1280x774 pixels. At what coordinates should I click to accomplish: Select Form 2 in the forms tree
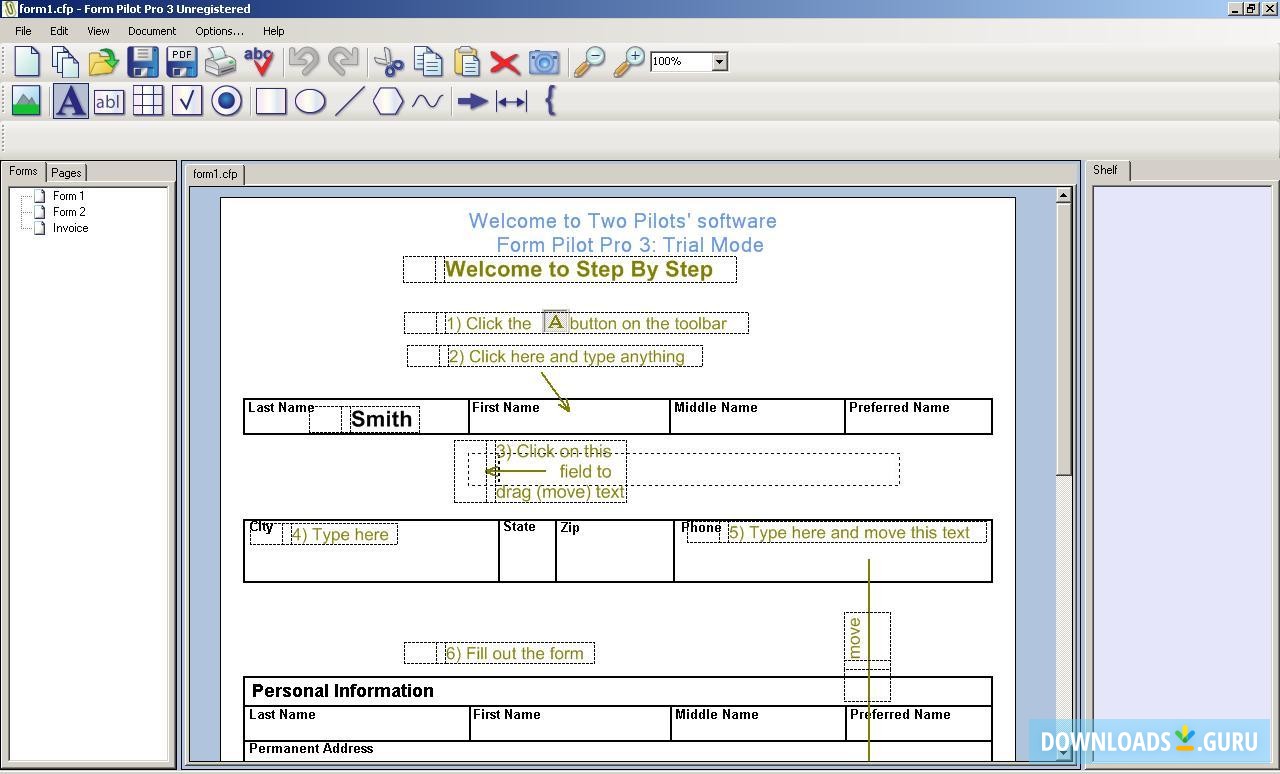69,212
